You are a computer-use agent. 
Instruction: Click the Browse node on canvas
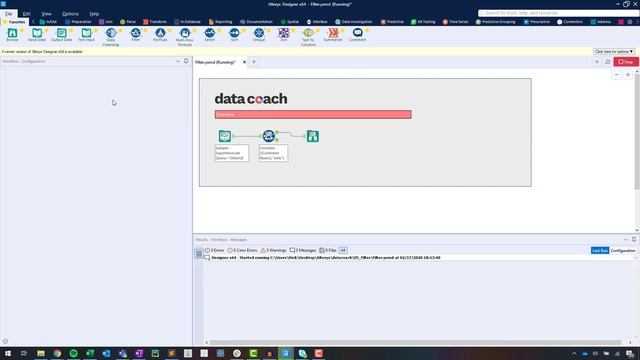pos(313,136)
